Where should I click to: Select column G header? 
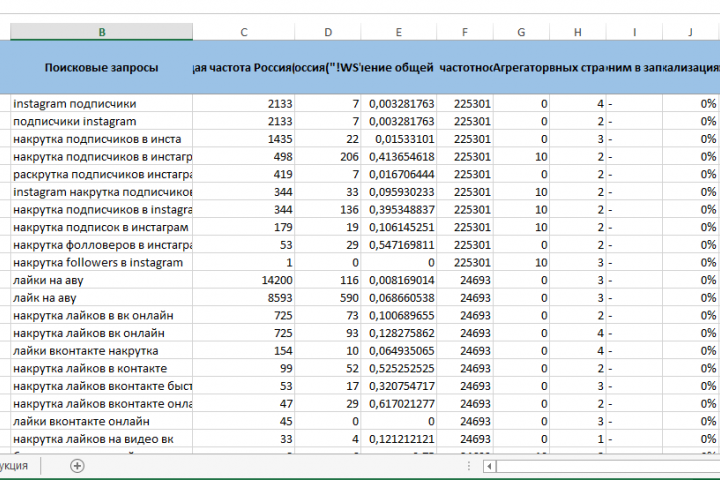(x=521, y=32)
